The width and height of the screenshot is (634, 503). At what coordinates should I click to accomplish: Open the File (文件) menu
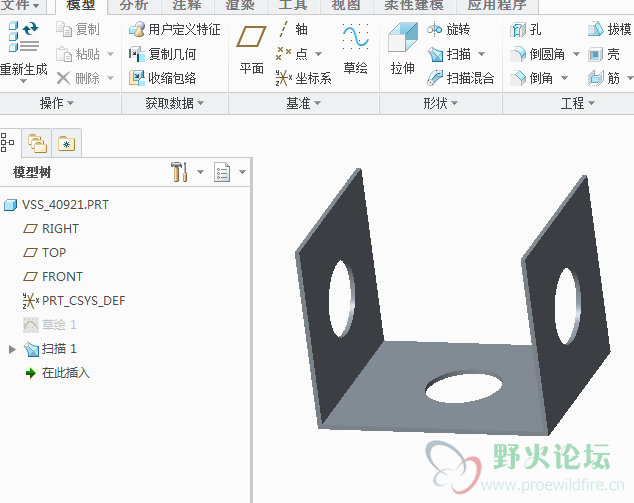[20, 5]
